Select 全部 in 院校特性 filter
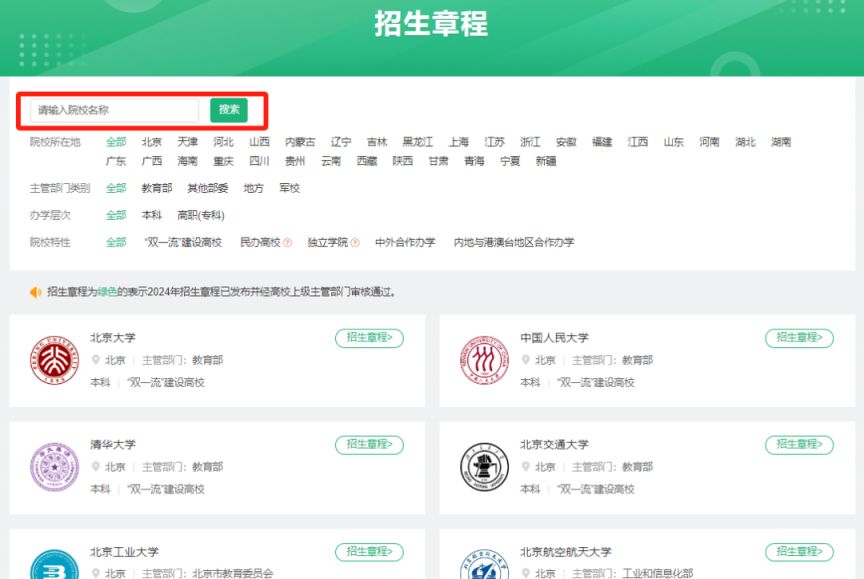 click(x=116, y=242)
